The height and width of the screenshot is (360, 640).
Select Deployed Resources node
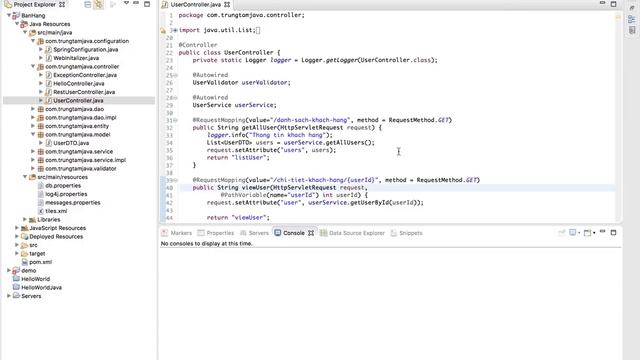tap(56, 237)
